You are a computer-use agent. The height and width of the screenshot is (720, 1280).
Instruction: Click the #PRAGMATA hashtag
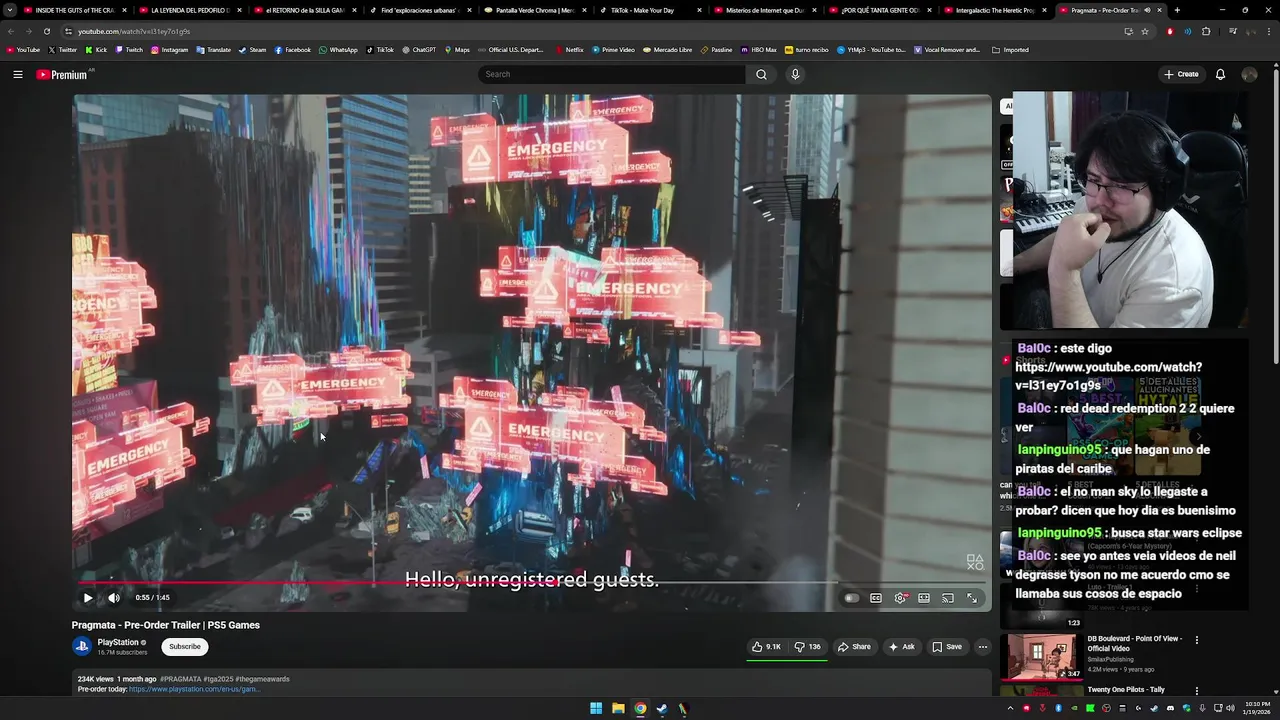click(181, 679)
